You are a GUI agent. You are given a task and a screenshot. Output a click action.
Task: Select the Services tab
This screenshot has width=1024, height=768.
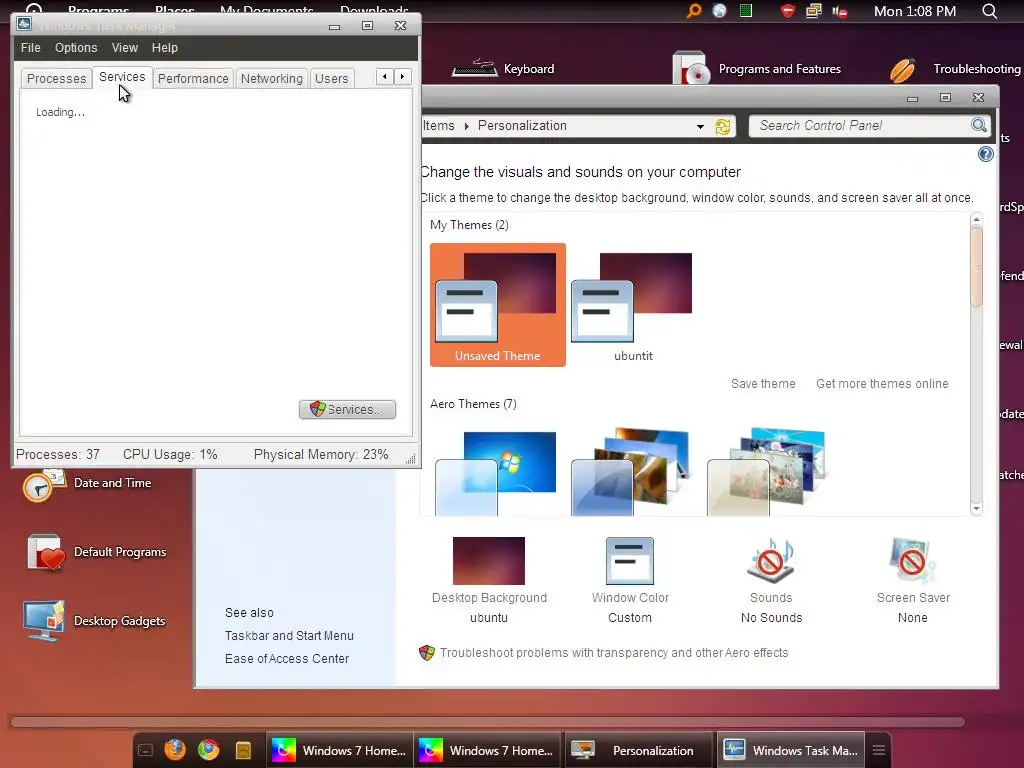(122, 77)
